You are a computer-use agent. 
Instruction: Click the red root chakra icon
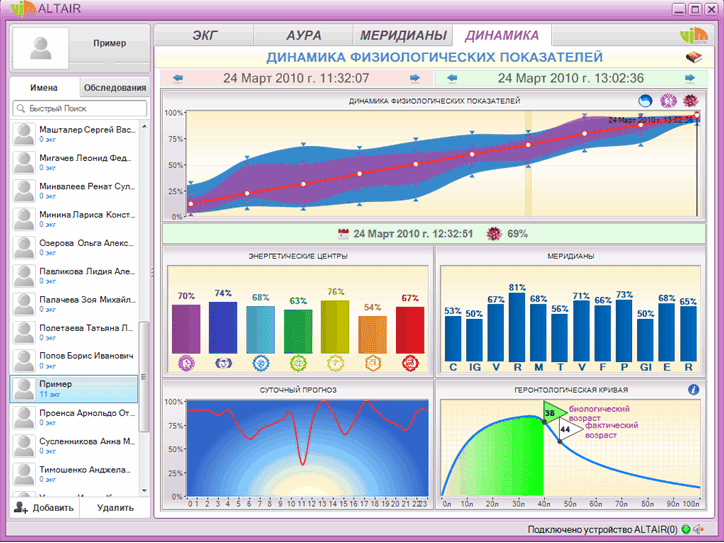410,363
